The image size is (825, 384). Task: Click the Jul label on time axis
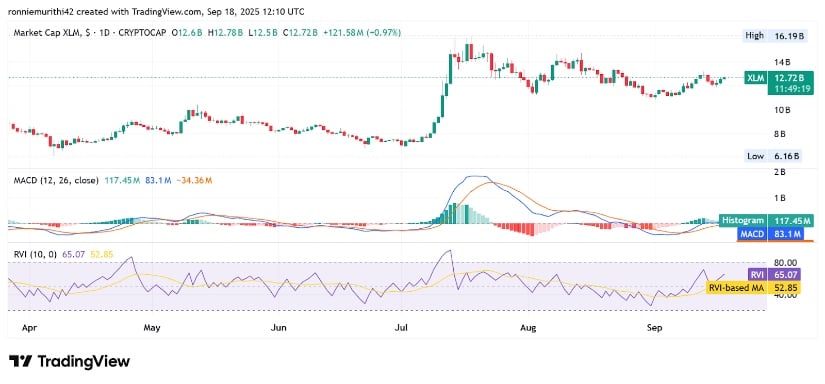(401, 328)
